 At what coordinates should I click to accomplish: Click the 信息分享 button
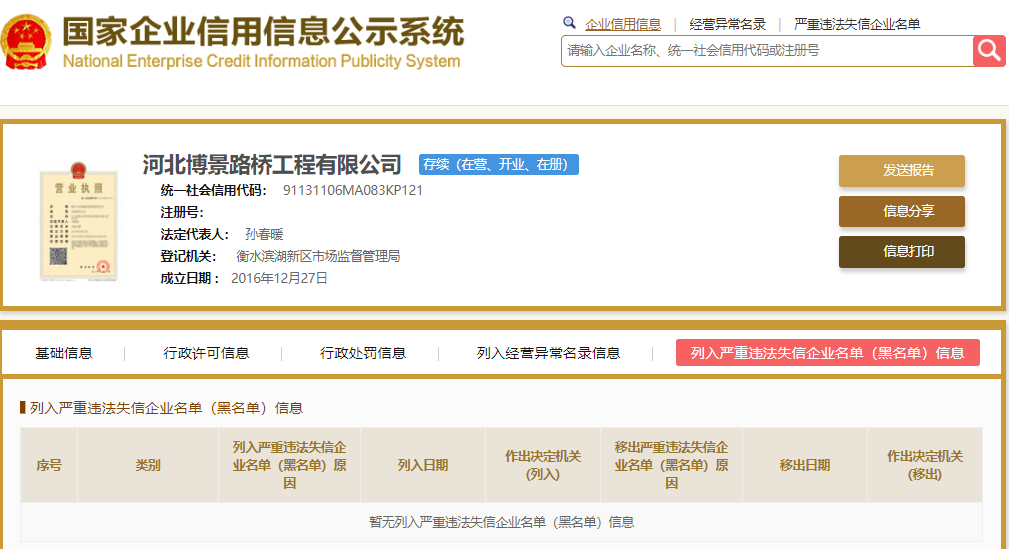pos(902,211)
